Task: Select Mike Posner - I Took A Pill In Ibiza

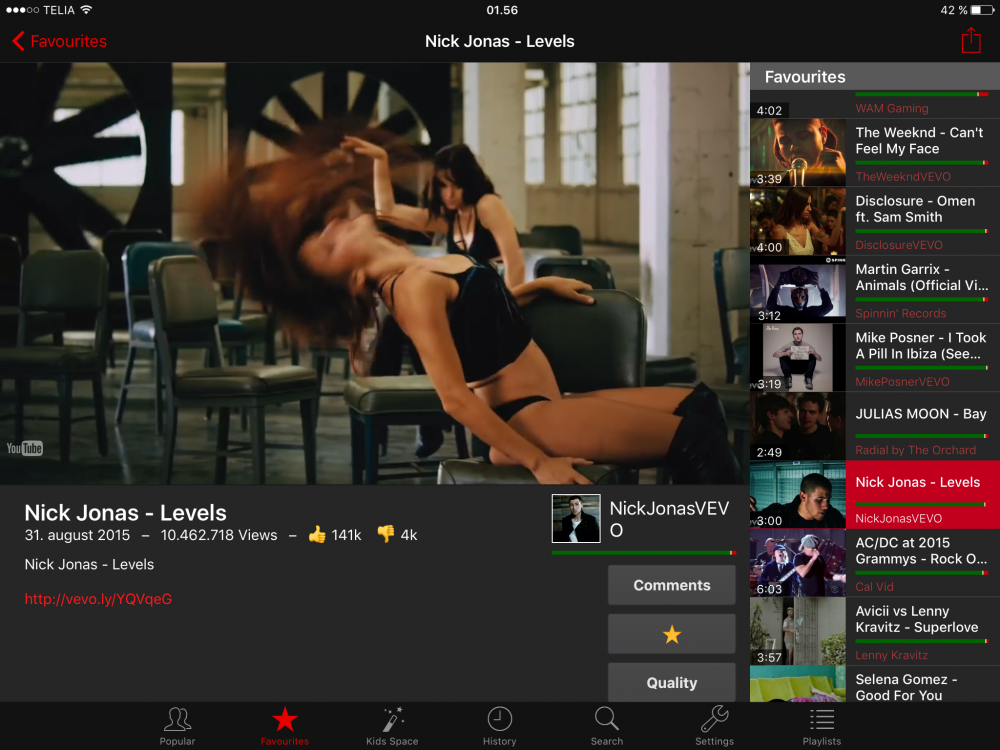Action: [875, 357]
